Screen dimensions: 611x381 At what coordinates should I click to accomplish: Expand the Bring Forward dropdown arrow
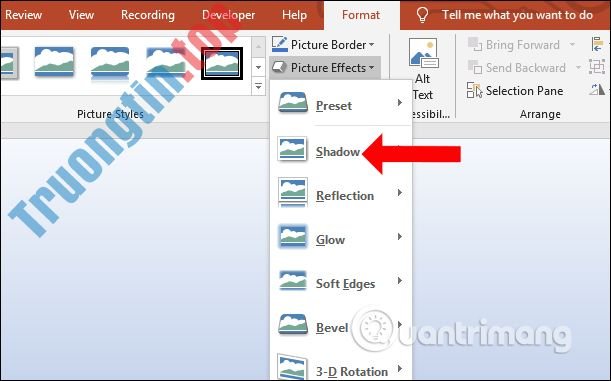572,44
